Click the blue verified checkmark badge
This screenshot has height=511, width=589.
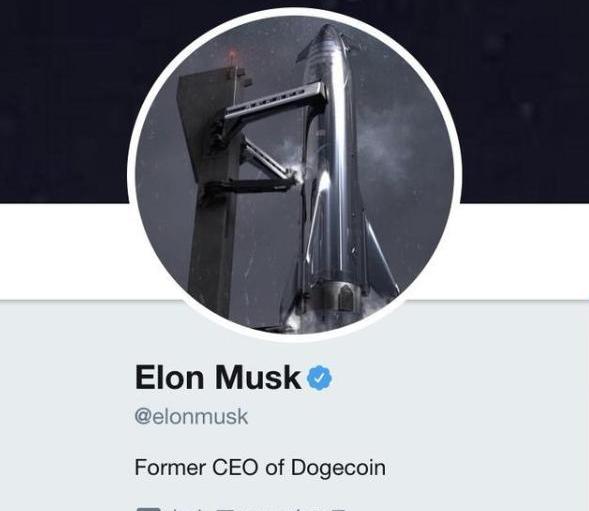320,378
